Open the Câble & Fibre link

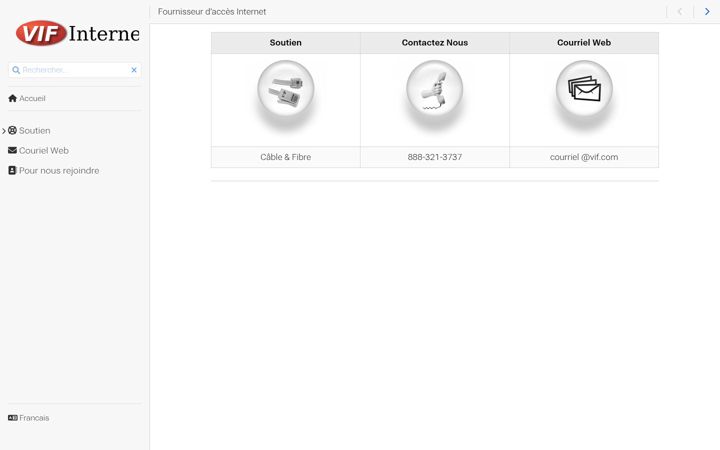click(x=286, y=157)
